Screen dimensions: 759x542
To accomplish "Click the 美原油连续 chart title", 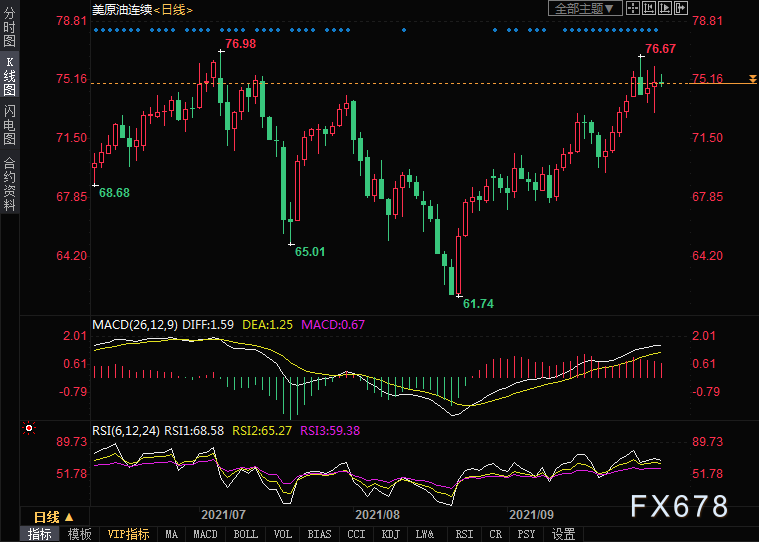I will tap(122, 9).
